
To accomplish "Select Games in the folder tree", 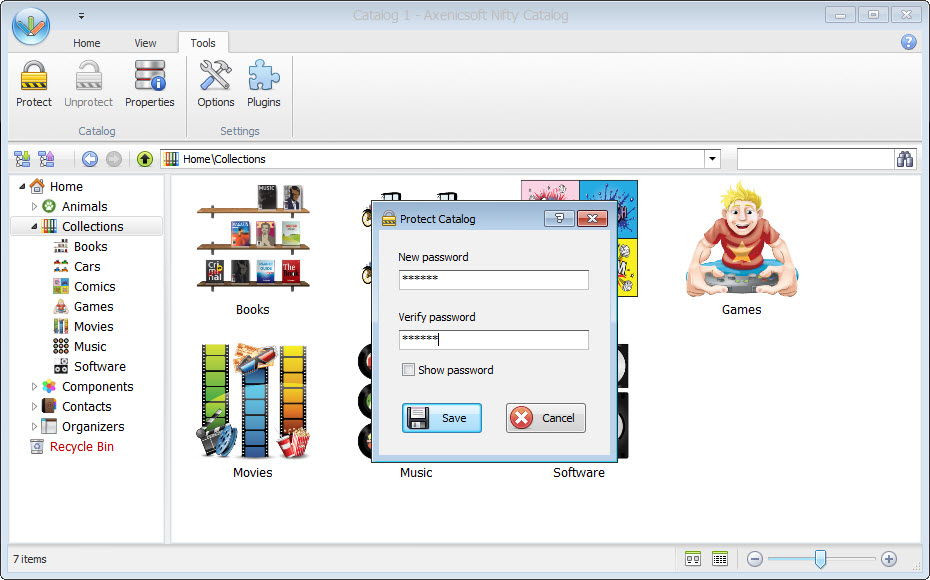I will [x=94, y=307].
